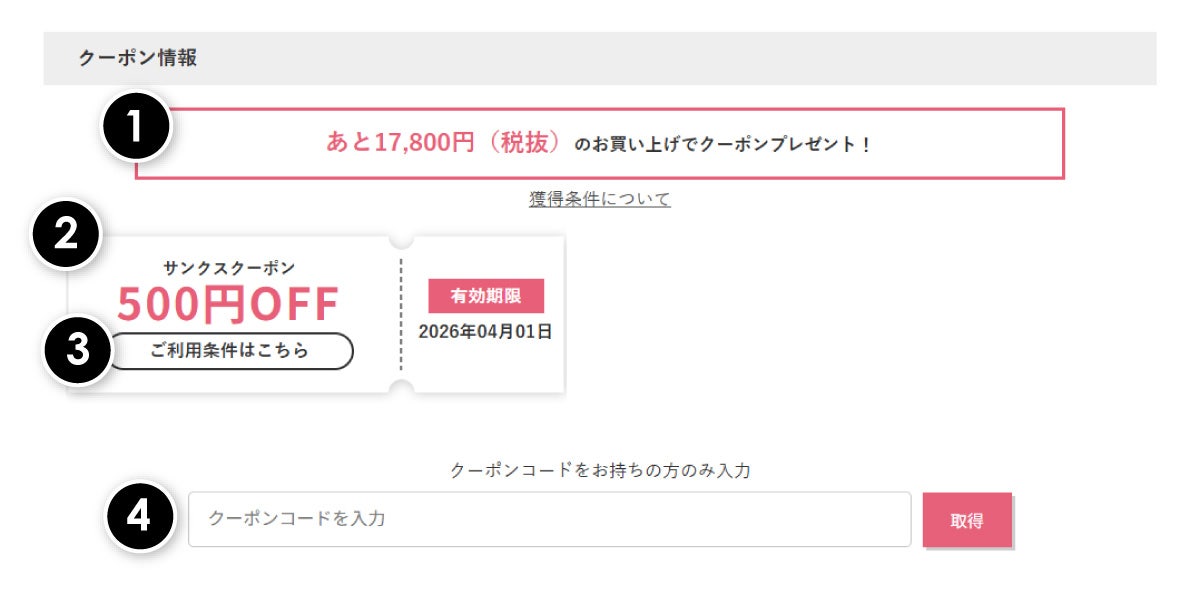Viewport: 1200px width, 600px height.
Task: Click the numbered marker 4 beside code input
Action: click(x=140, y=516)
